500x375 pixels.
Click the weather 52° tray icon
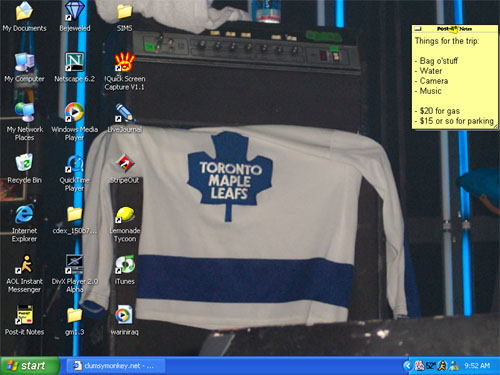click(x=431, y=366)
